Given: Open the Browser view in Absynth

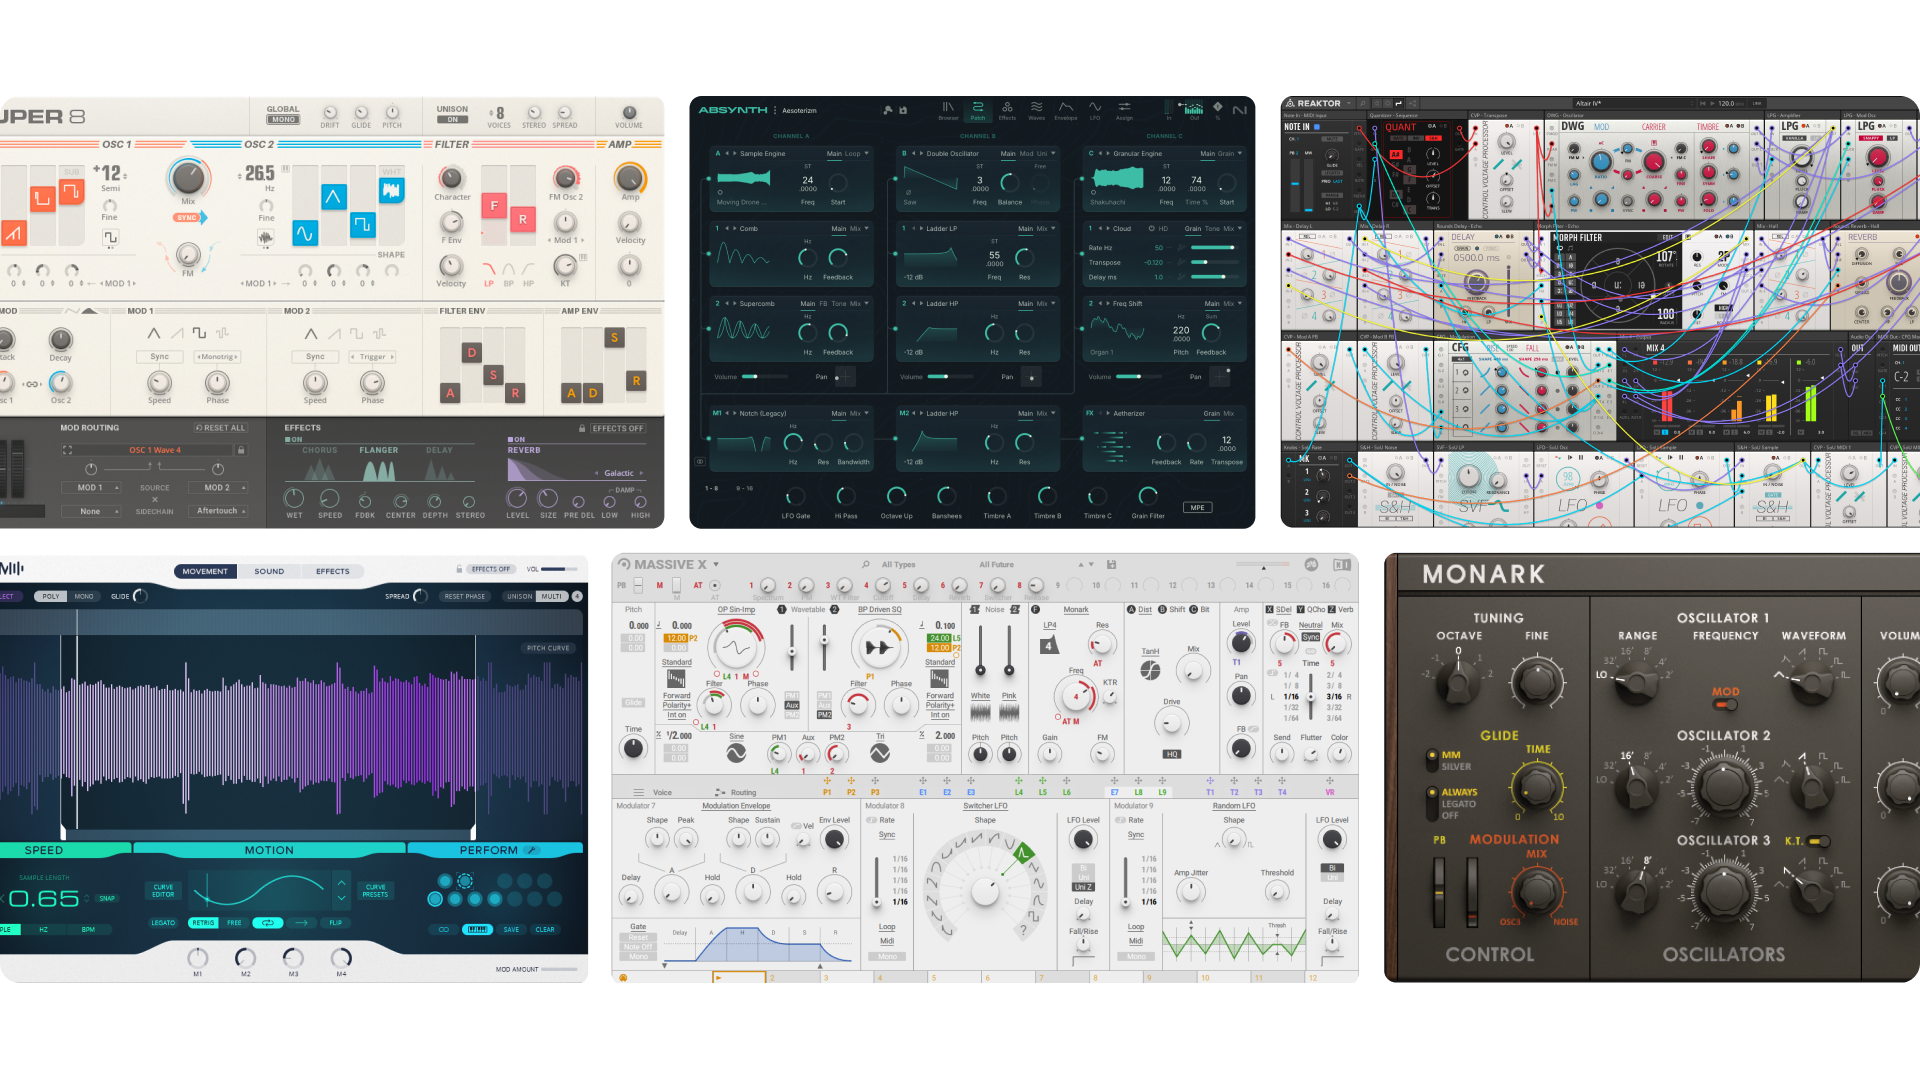Looking at the screenshot, I should [x=948, y=110].
